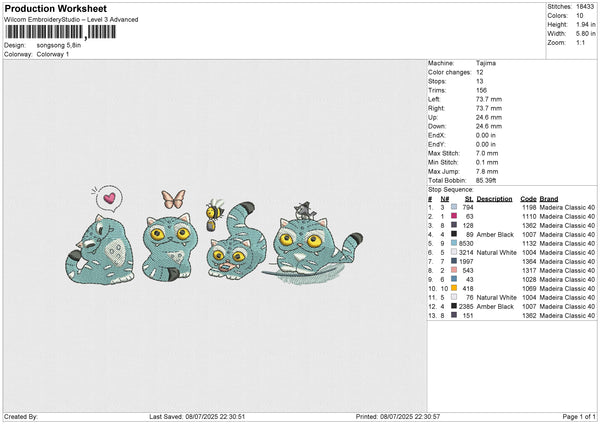600x424 pixels.
Task: Select 'Natural White' description in row 11
Action: tap(497, 297)
